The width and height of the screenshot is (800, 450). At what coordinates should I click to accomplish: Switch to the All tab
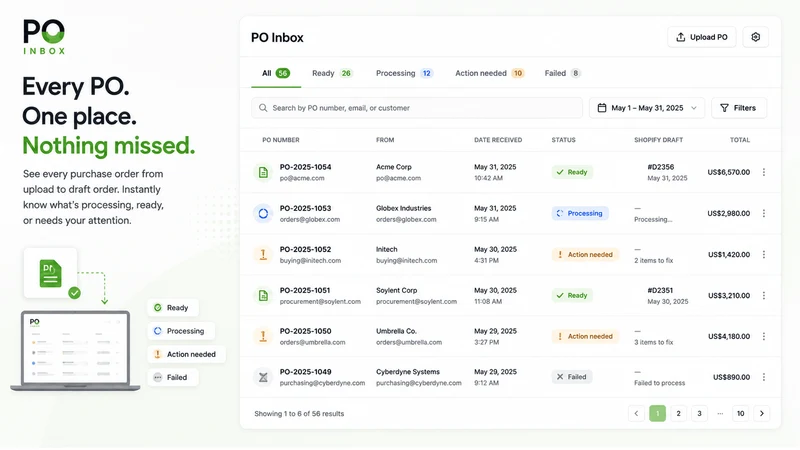tap(276, 73)
